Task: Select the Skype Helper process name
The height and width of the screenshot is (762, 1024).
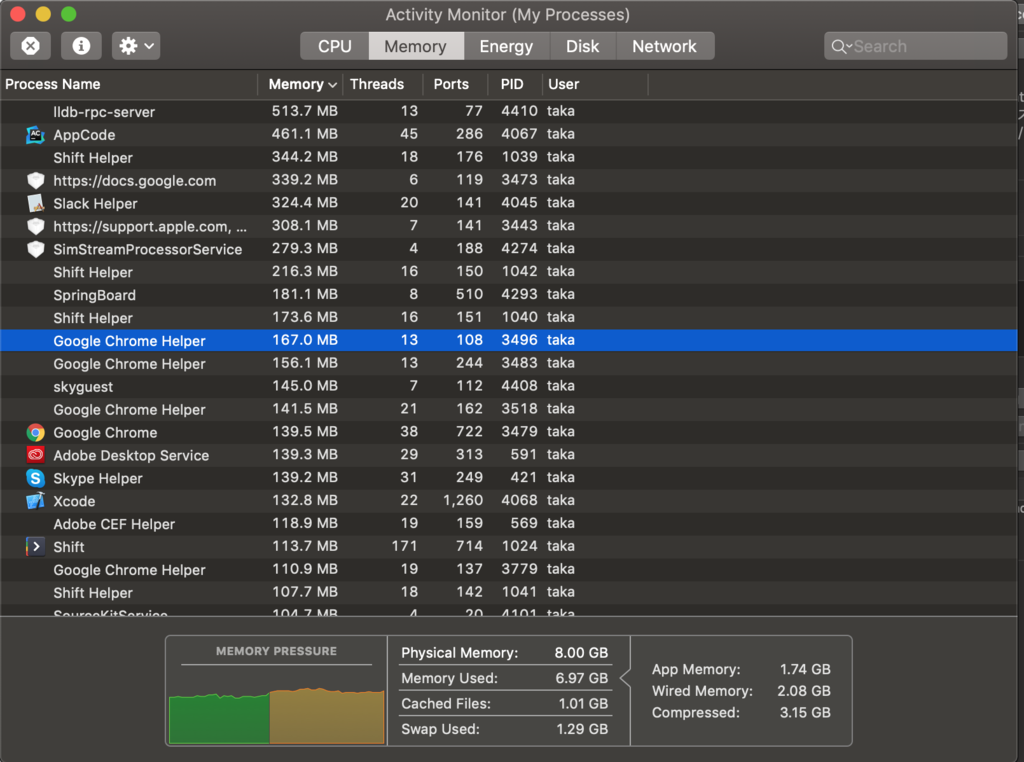Action: (98, 478)
